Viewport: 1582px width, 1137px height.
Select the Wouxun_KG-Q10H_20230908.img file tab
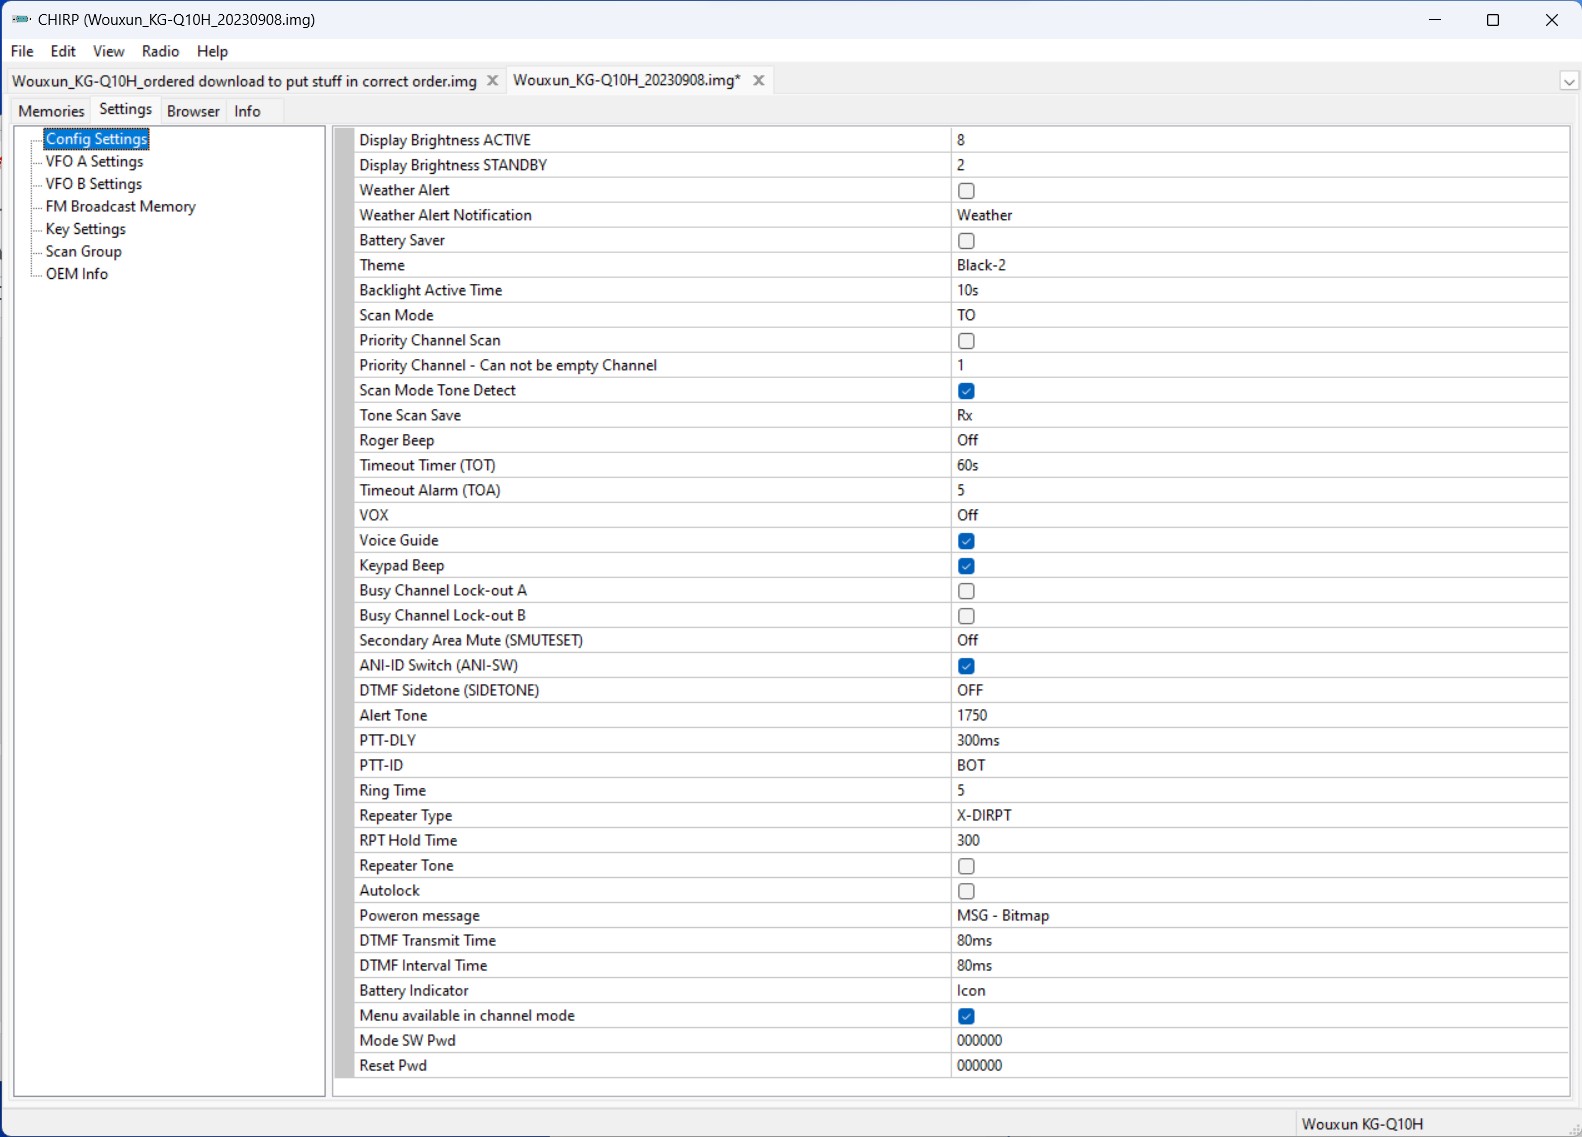[627, 80]
